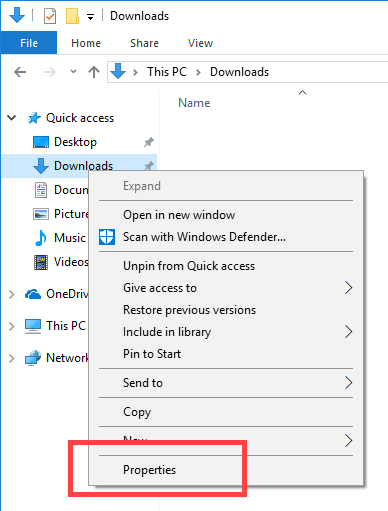This screenshot has width=388, height=511.
Task: Sort by the Name column header
Action: click(194, 103)
